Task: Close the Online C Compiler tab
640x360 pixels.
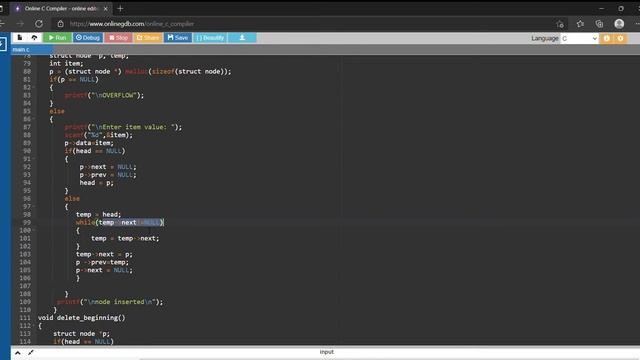Action: 105,9
